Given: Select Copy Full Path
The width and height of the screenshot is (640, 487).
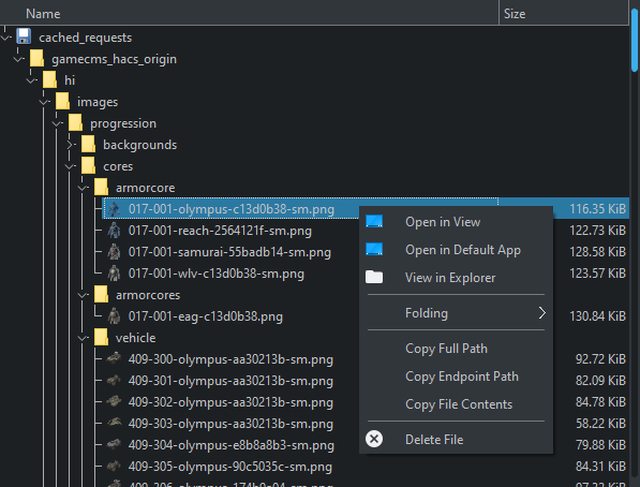Looking at the screenshot, I should coord(456,348).
